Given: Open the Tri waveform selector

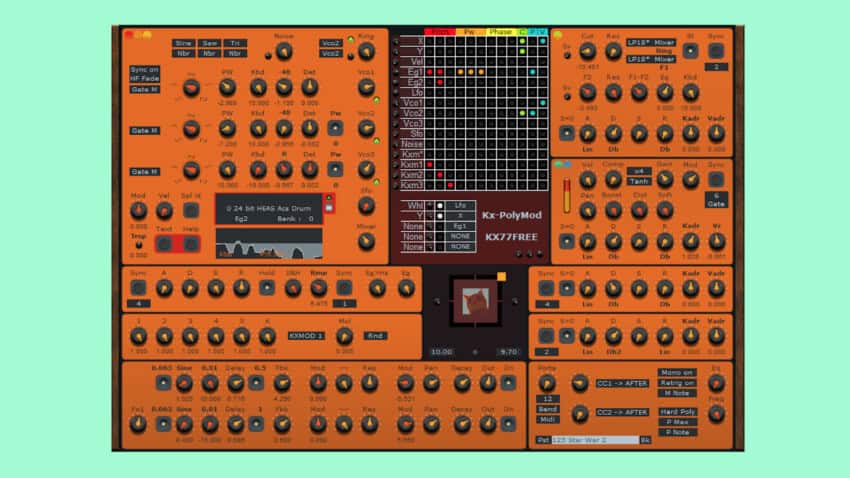Looking at the screenshot, I should coord(235,43).
